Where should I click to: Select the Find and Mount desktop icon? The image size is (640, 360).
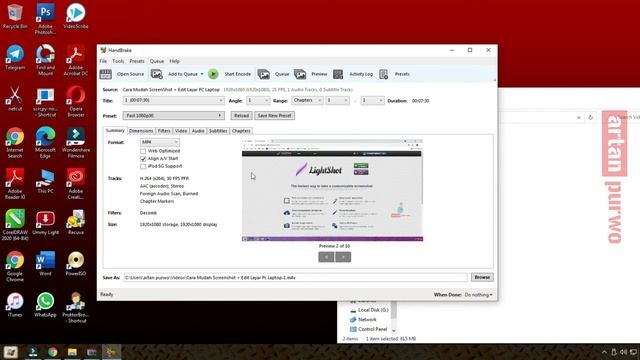[45, 60]
